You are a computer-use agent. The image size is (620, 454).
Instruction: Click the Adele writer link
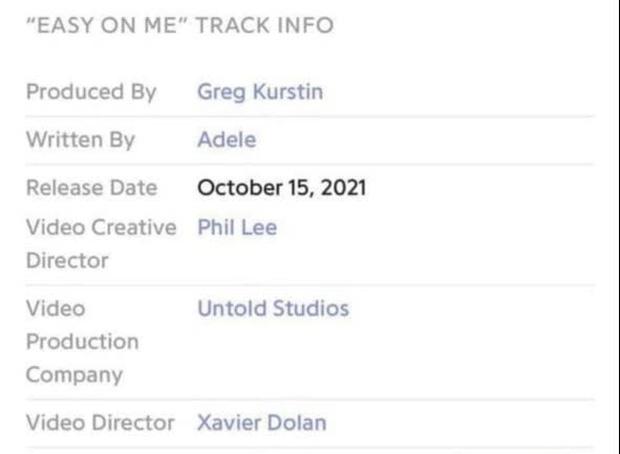click(227, 140)
